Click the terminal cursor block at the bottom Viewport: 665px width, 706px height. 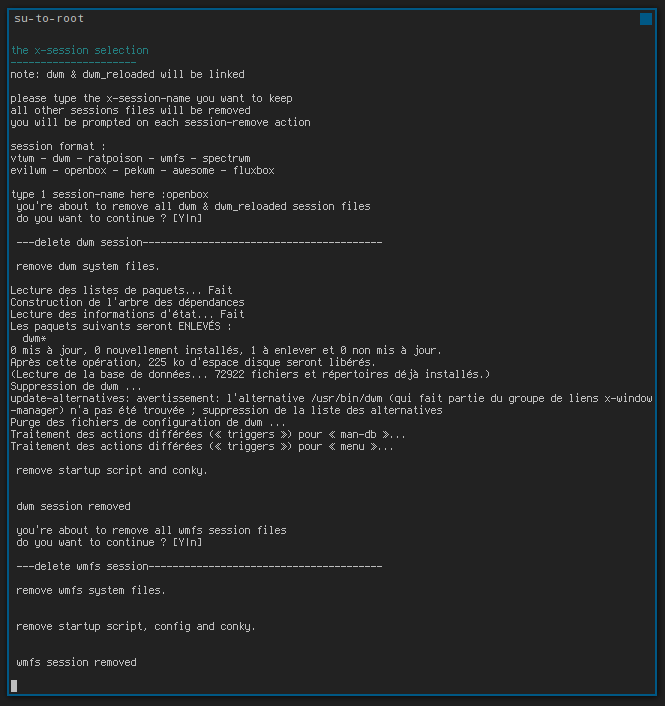click(x=14, y=686)
